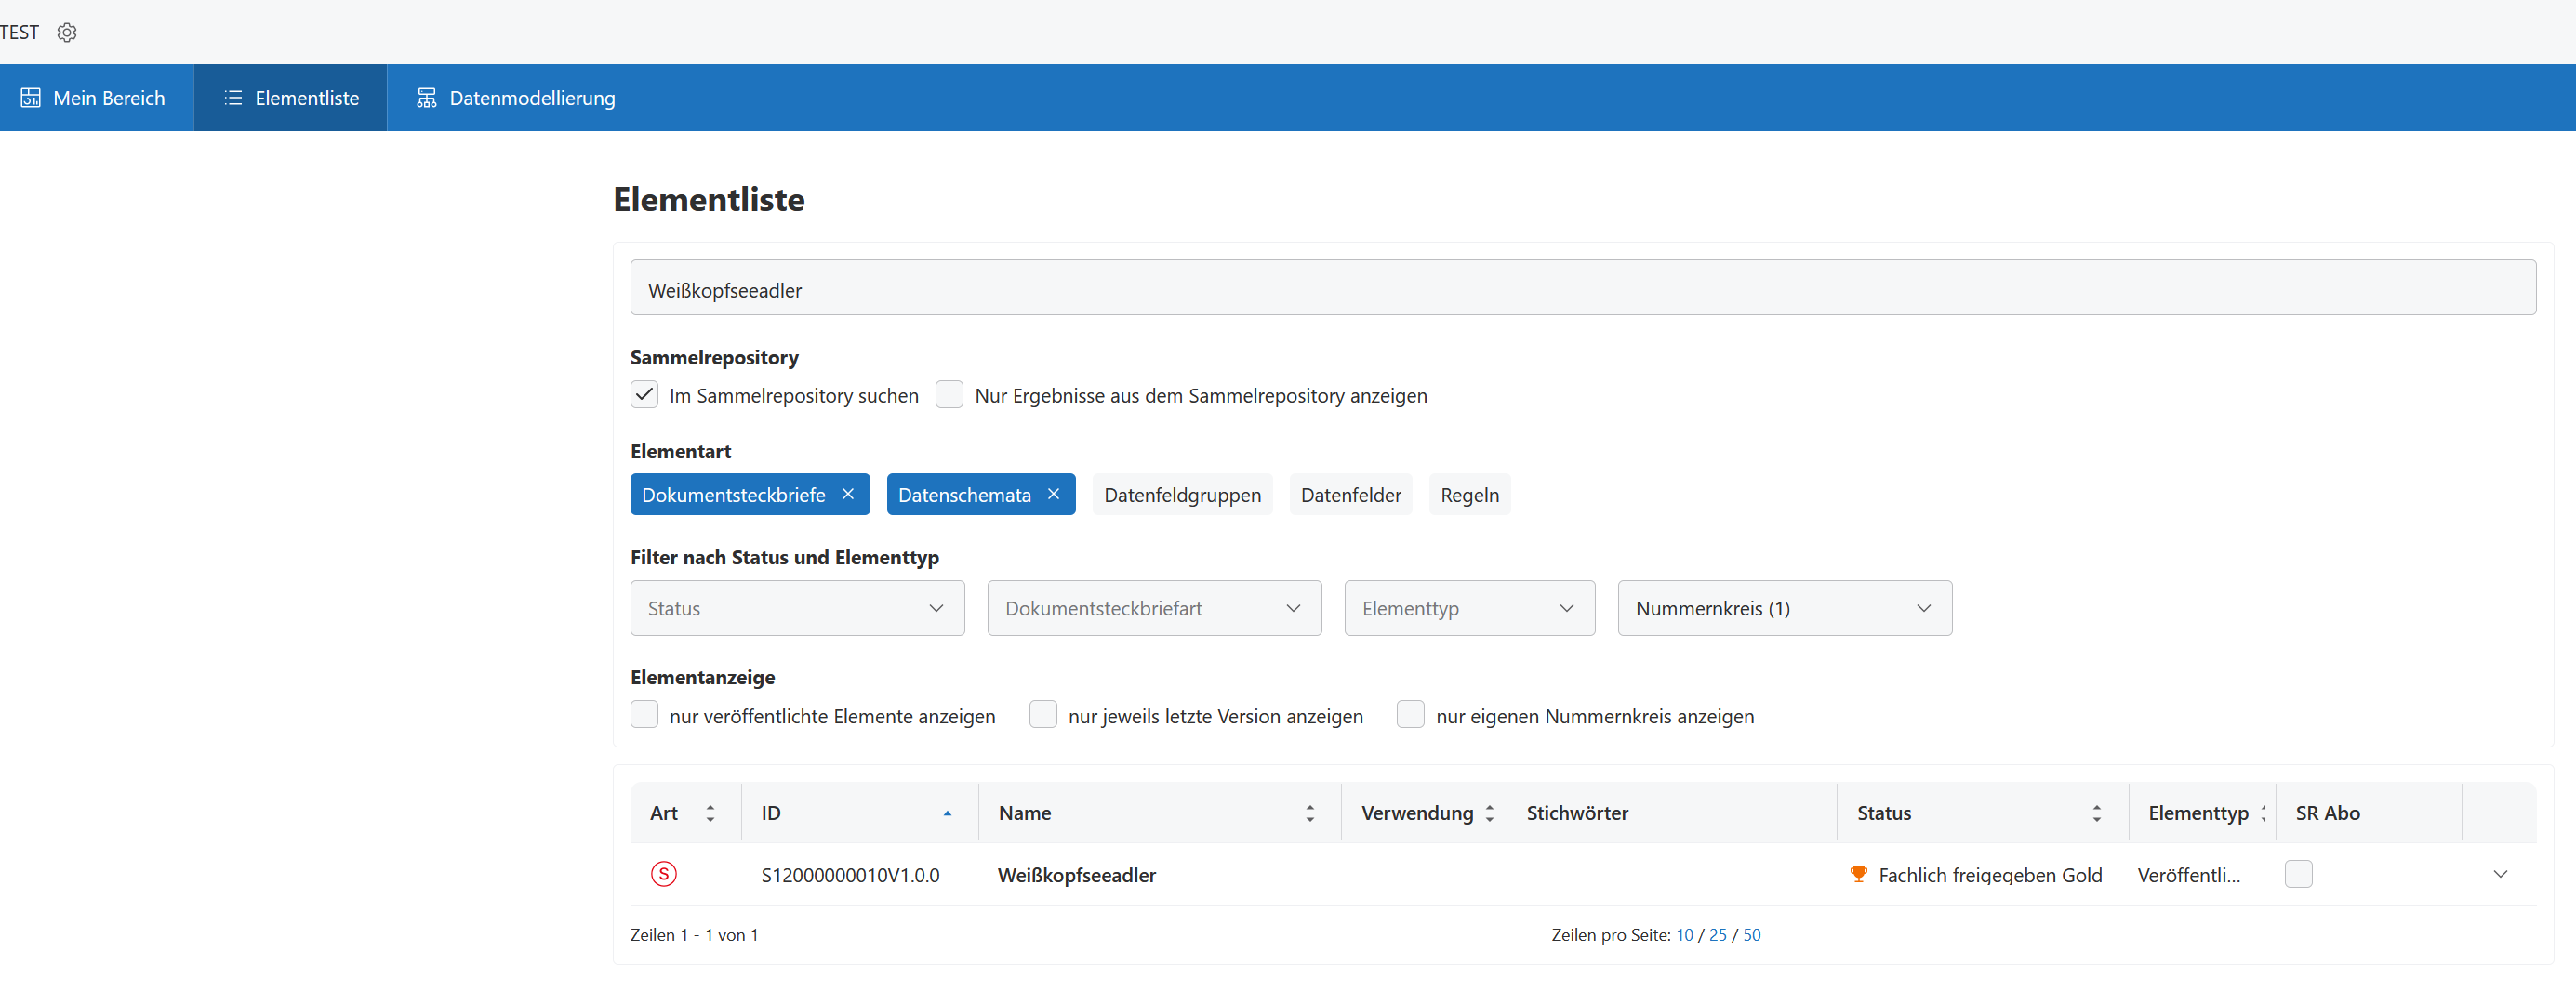Set rows per page to 25
The image size is (2576, 1005).
(1717, 935)
